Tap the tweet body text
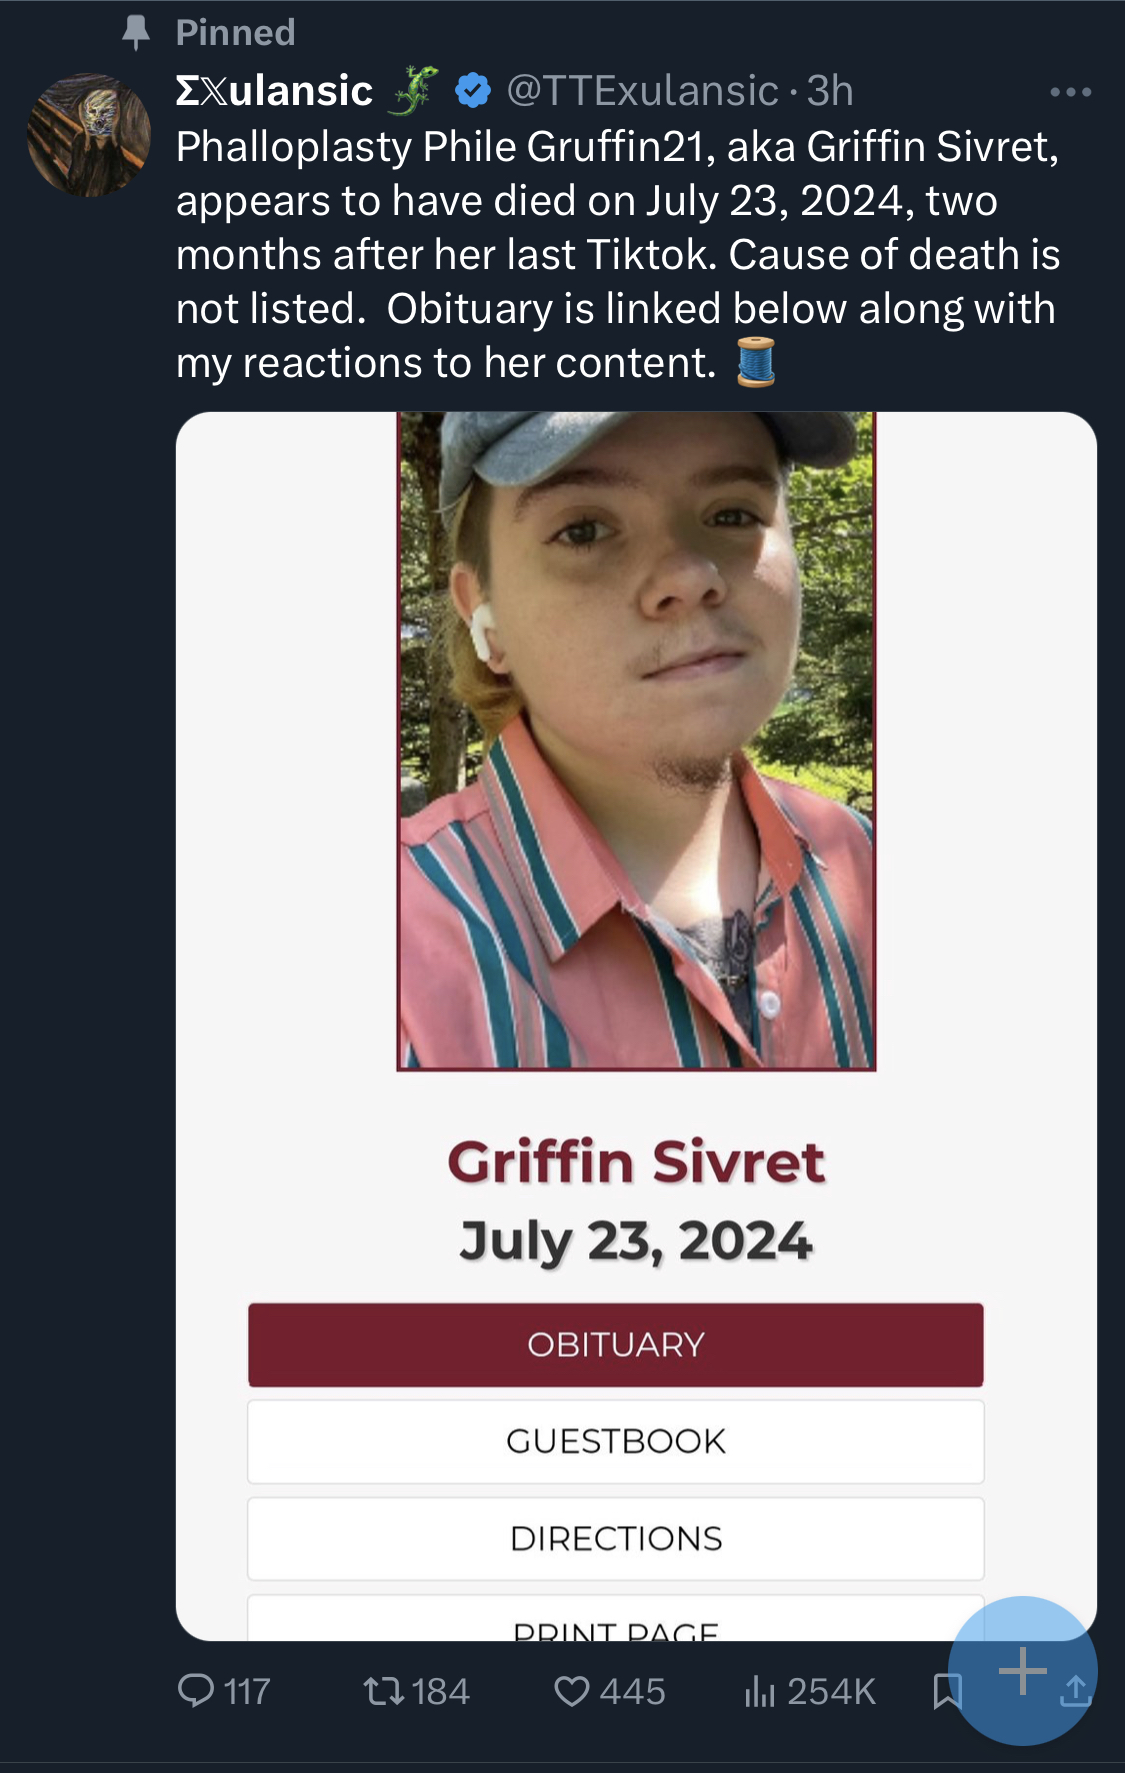 617,254
